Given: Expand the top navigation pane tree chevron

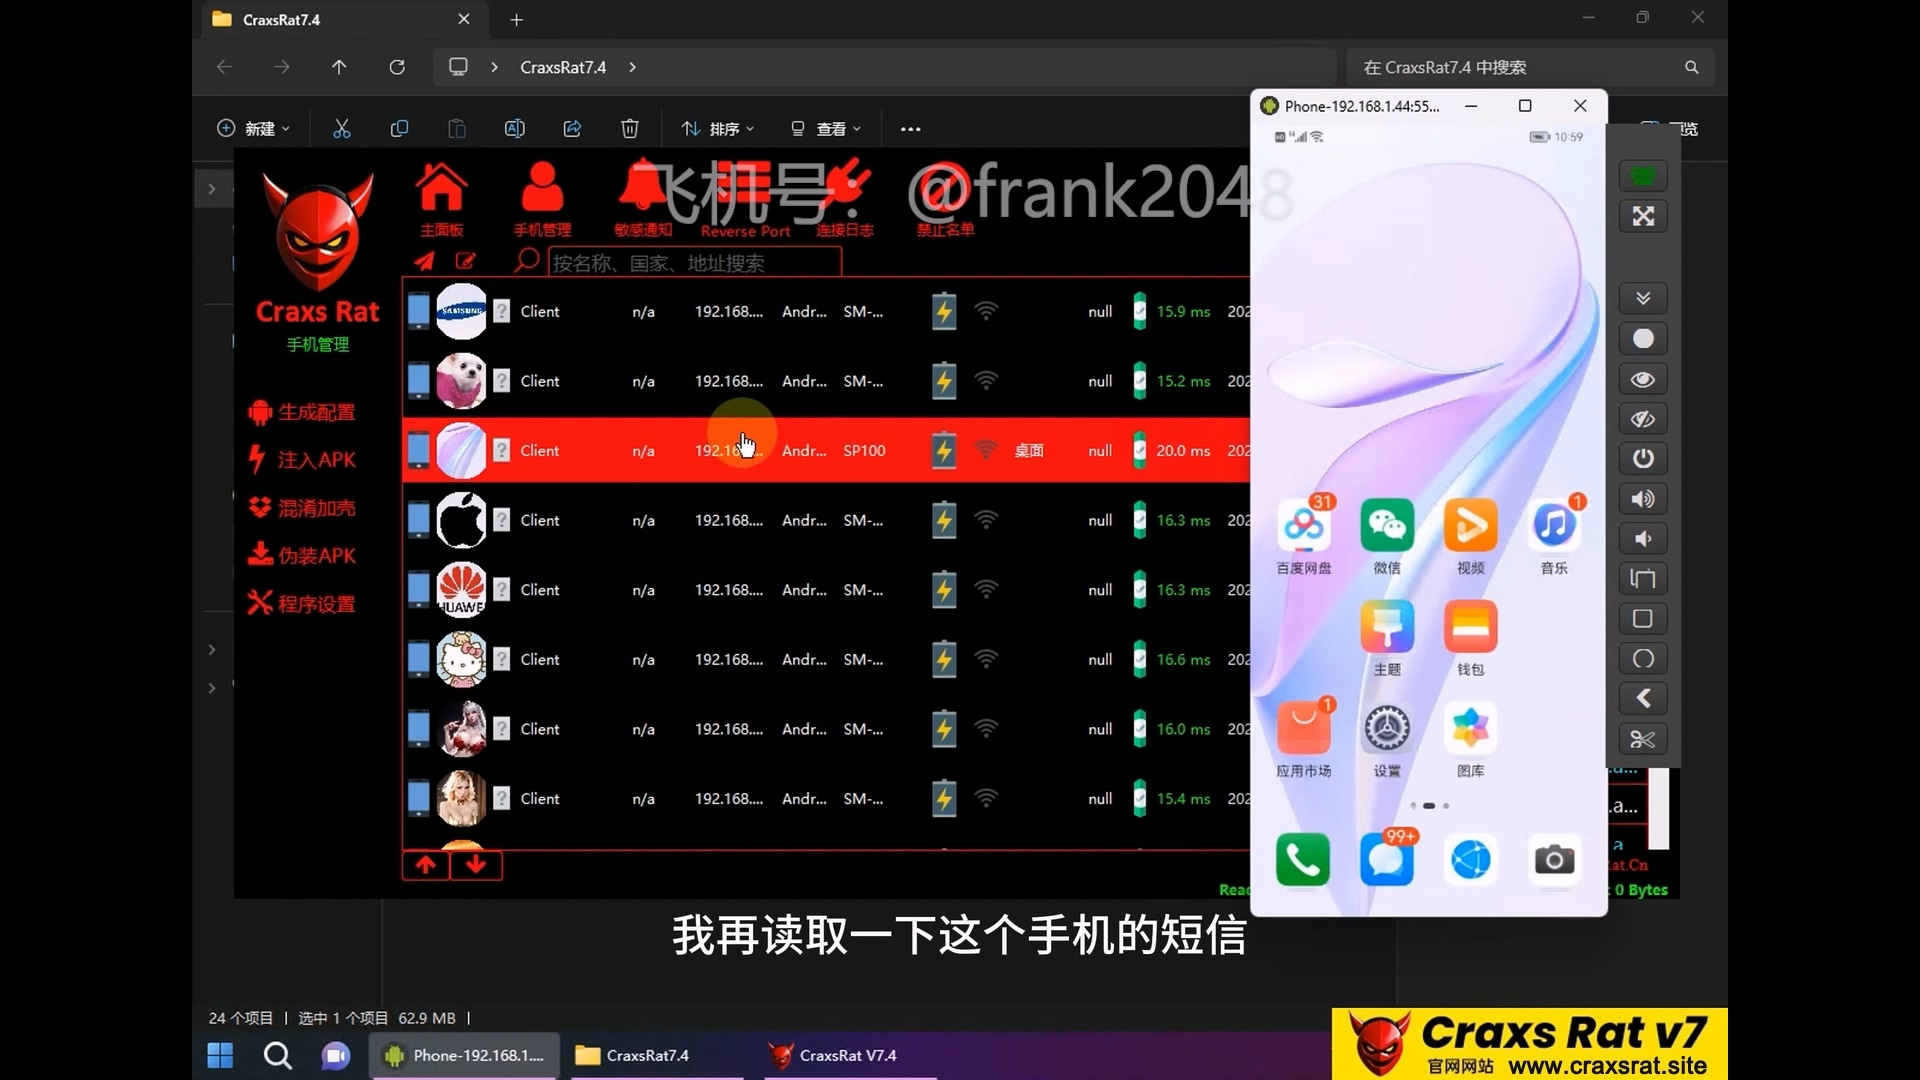Looking at the screenshot, I should click(x=212, y=189).
